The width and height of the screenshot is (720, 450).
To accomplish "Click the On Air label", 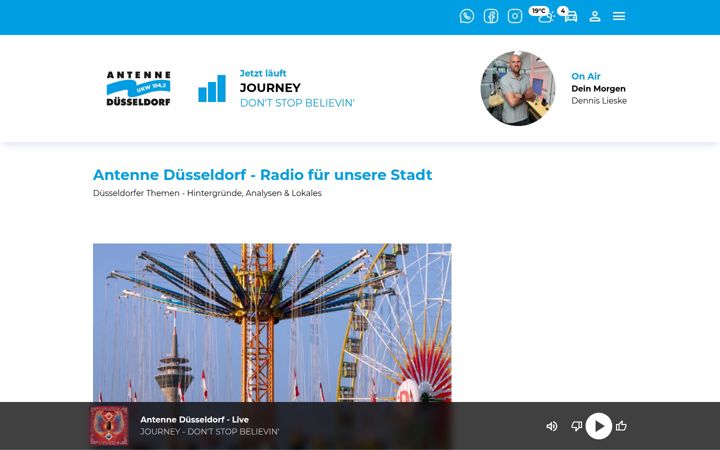I will click(x=585, y=76).
